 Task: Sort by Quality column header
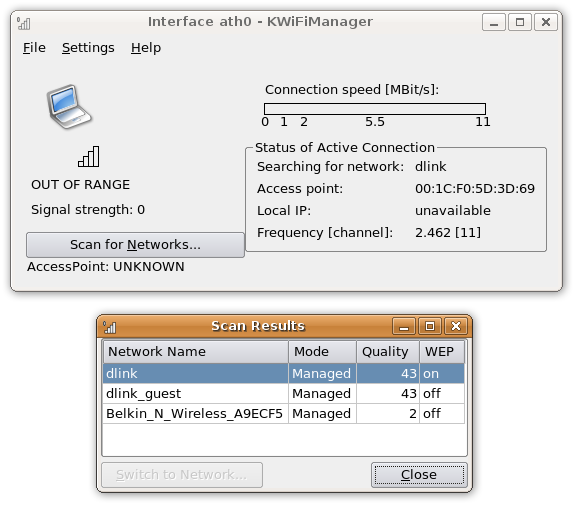pos(388,352)
